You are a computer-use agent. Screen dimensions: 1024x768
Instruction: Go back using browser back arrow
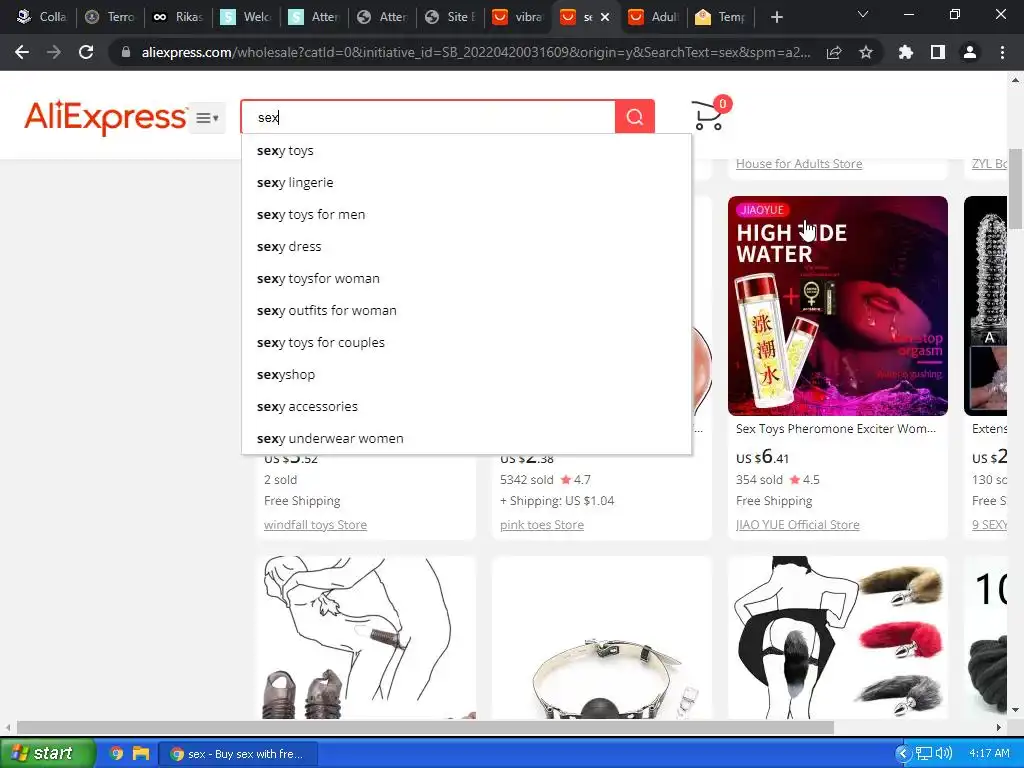(x=22, y=52)
